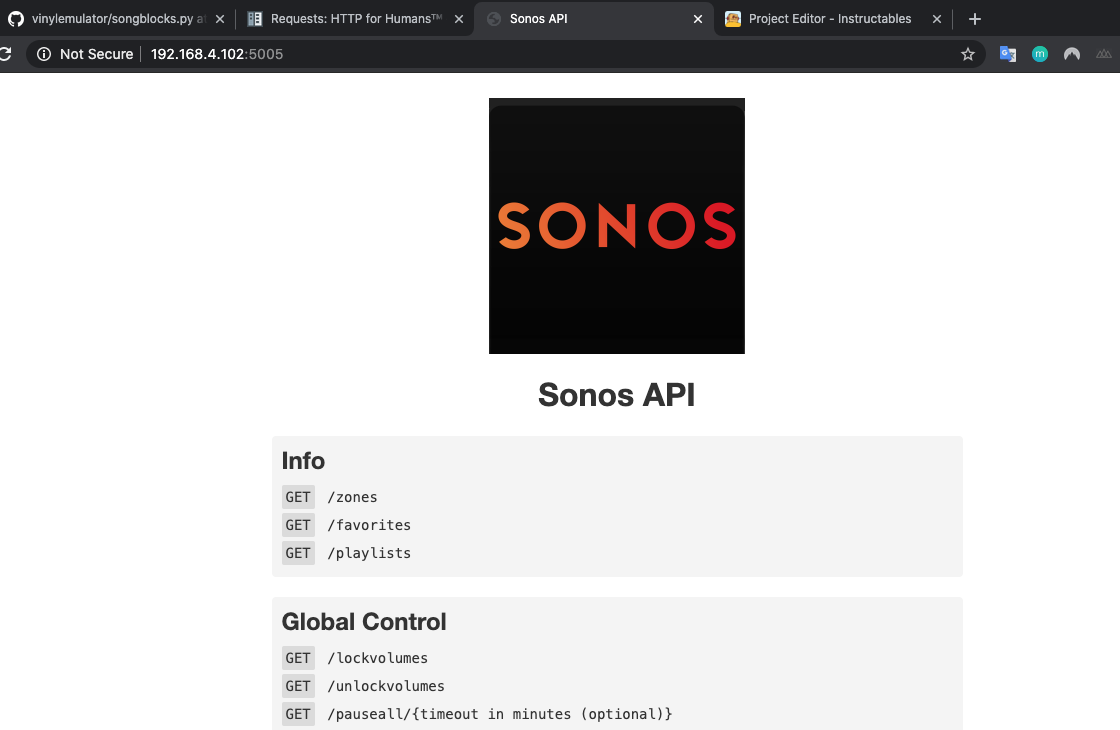Click the Sonos logo image
This screenshot has width=1120, height=730.
tap(616, 226)
